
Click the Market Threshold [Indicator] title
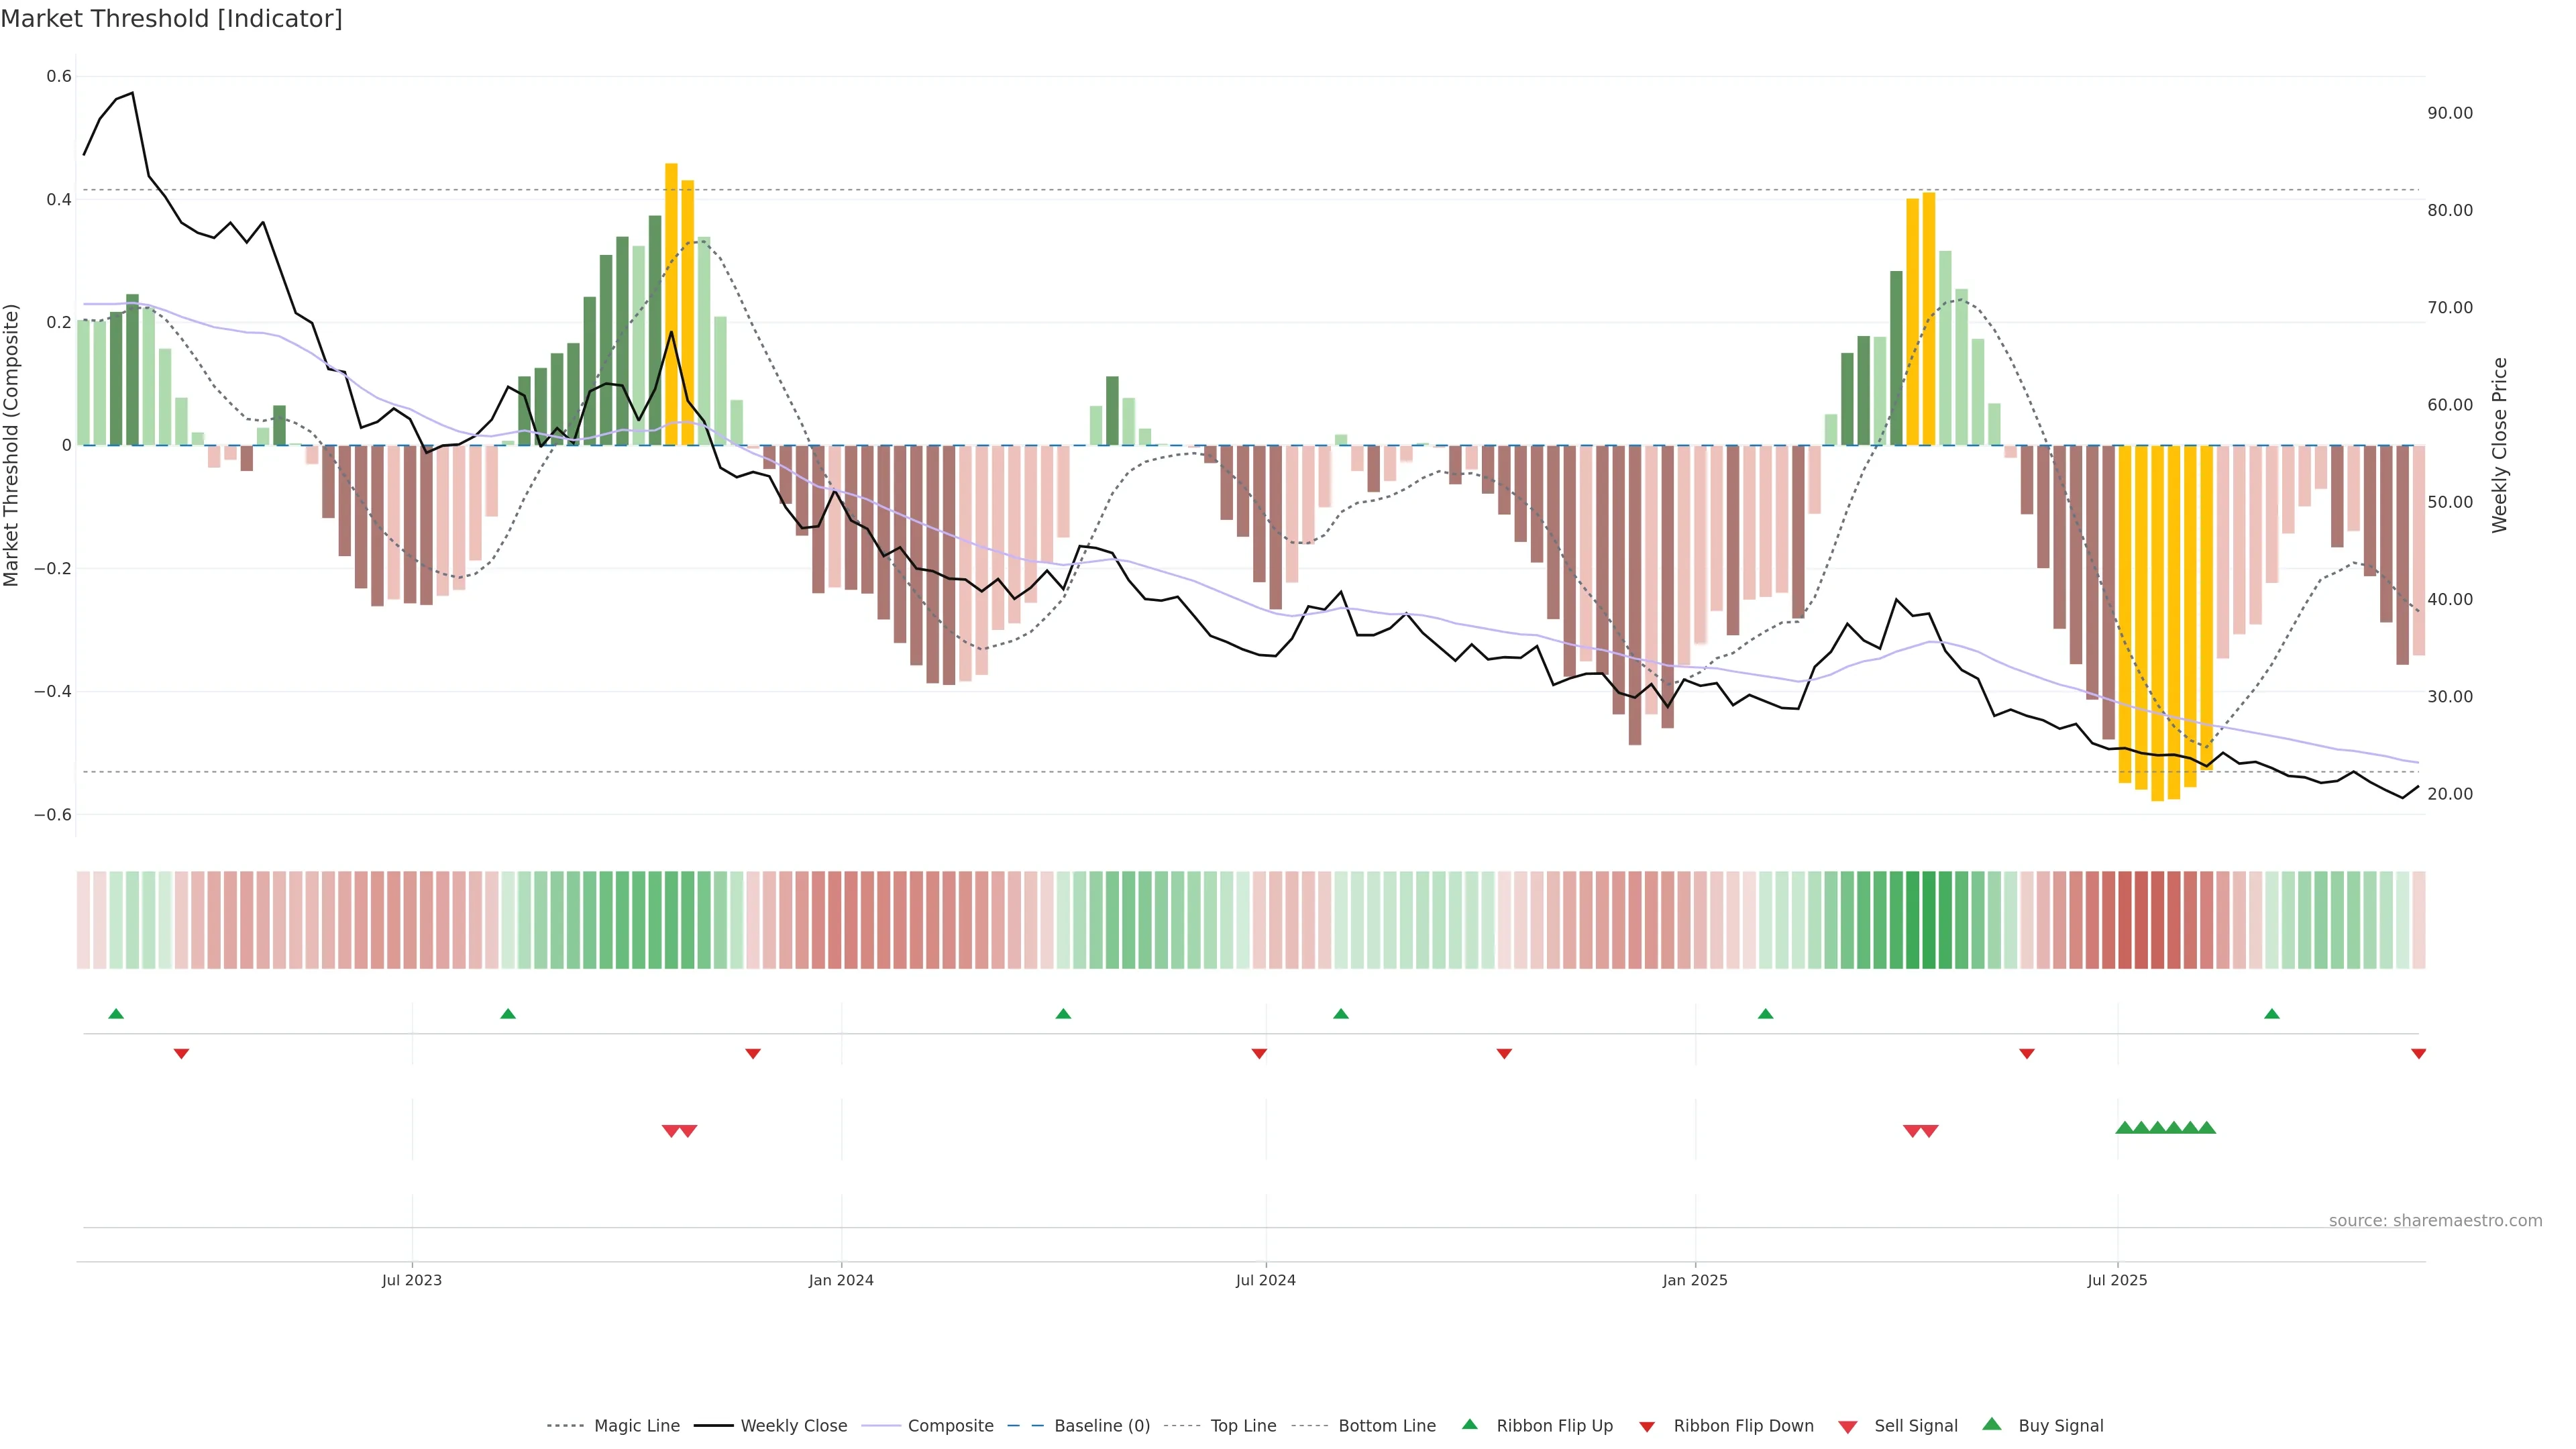click(x=171, y=19)
